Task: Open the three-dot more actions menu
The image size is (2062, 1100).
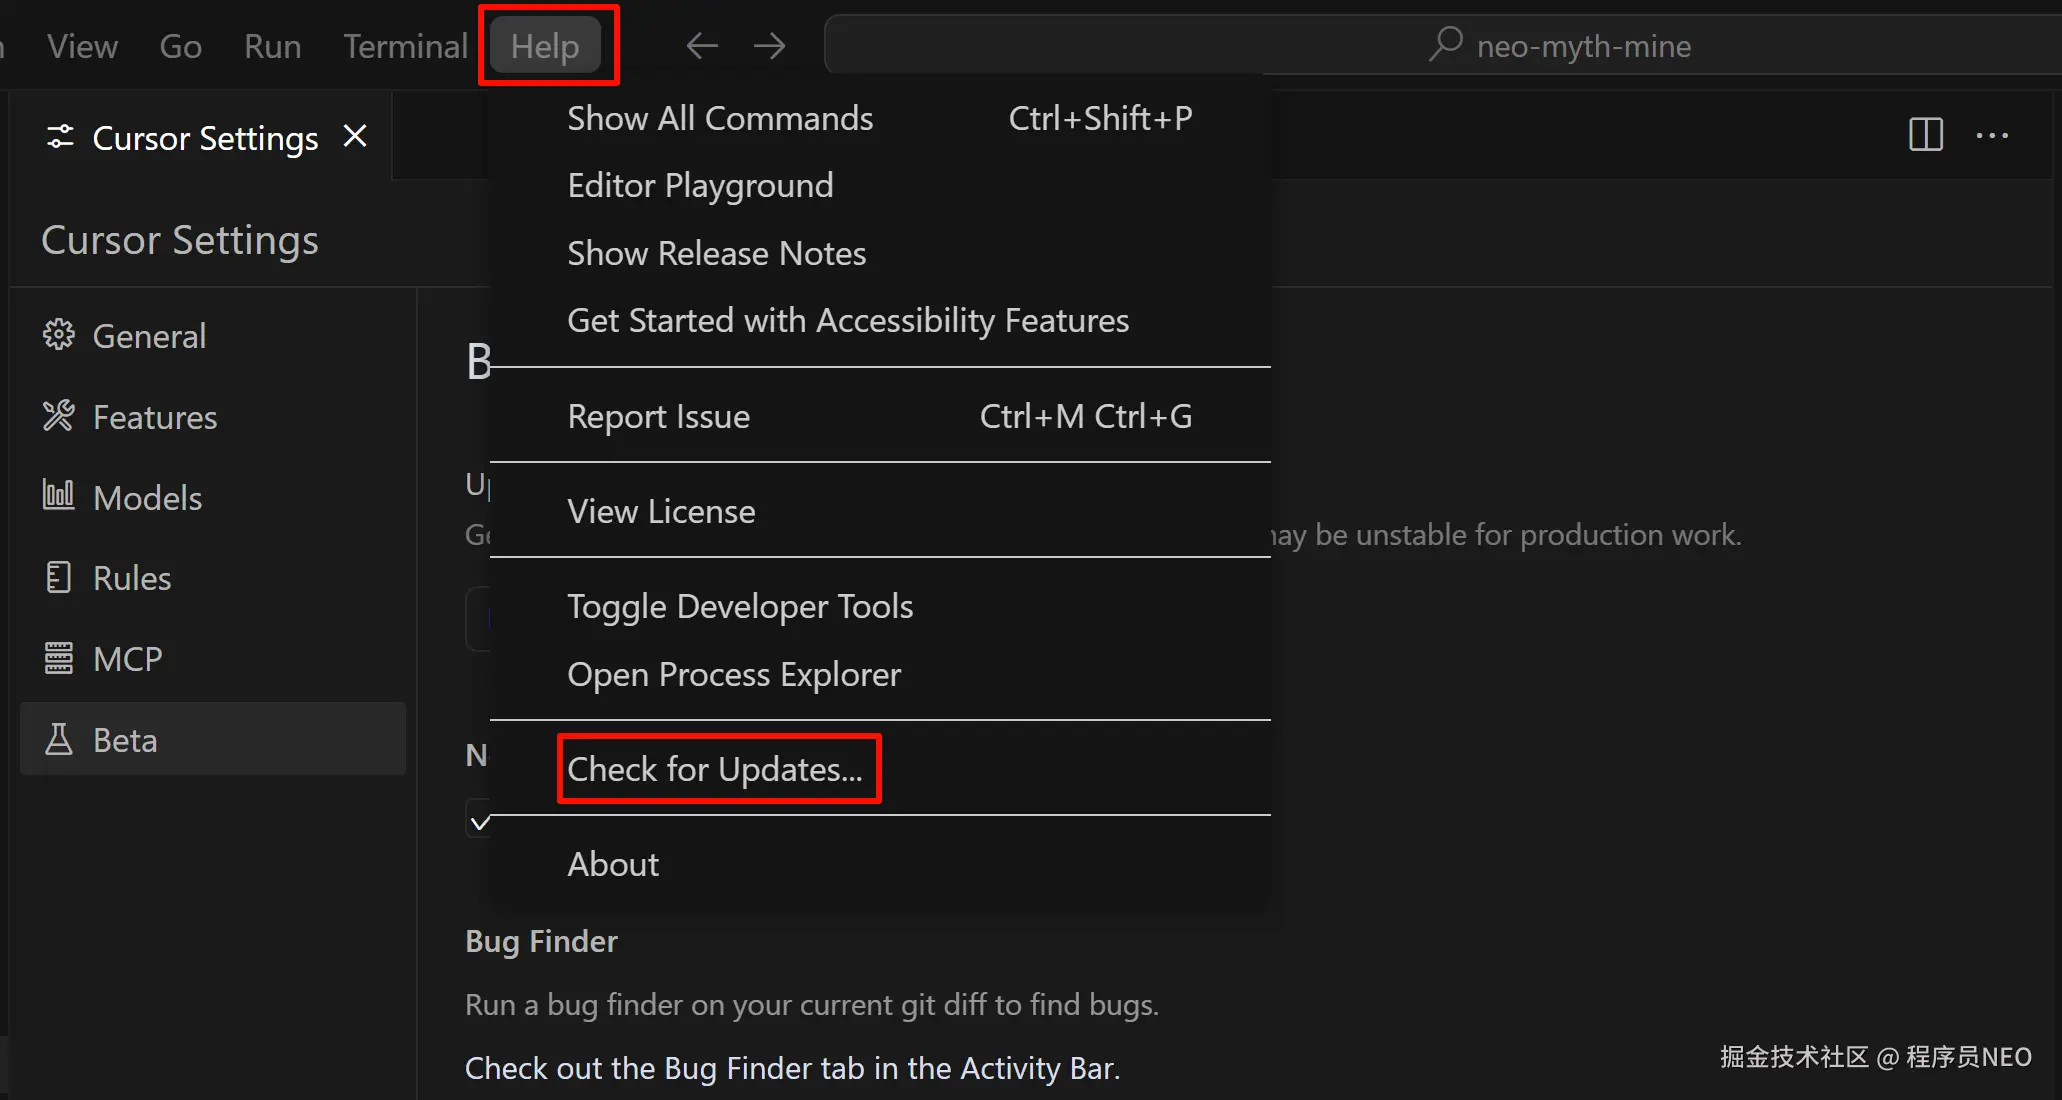Action: coord(1992,135)
